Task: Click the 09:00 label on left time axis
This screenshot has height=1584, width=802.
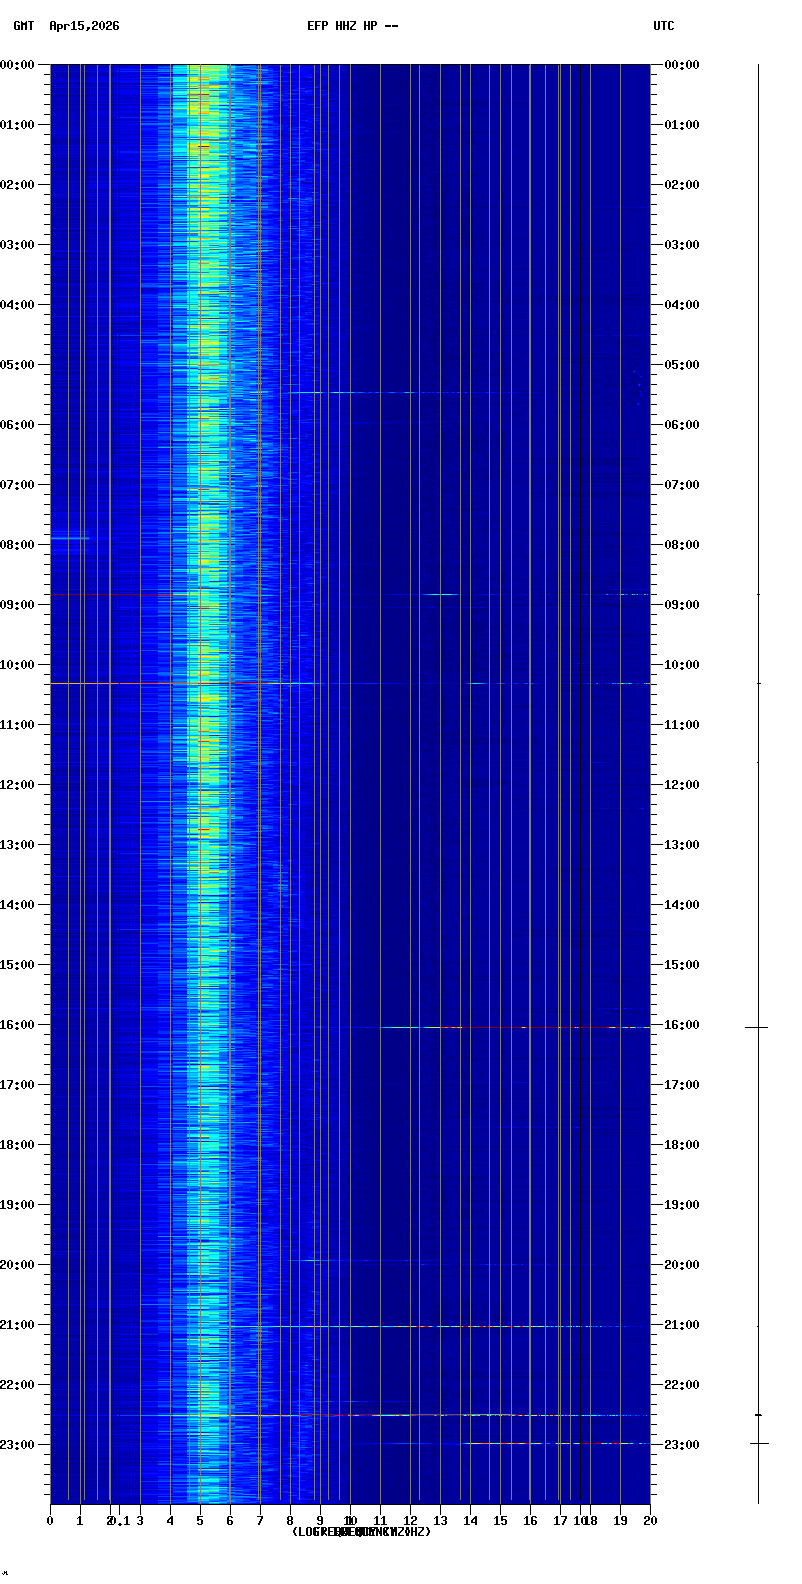Action: coord(17,605)
